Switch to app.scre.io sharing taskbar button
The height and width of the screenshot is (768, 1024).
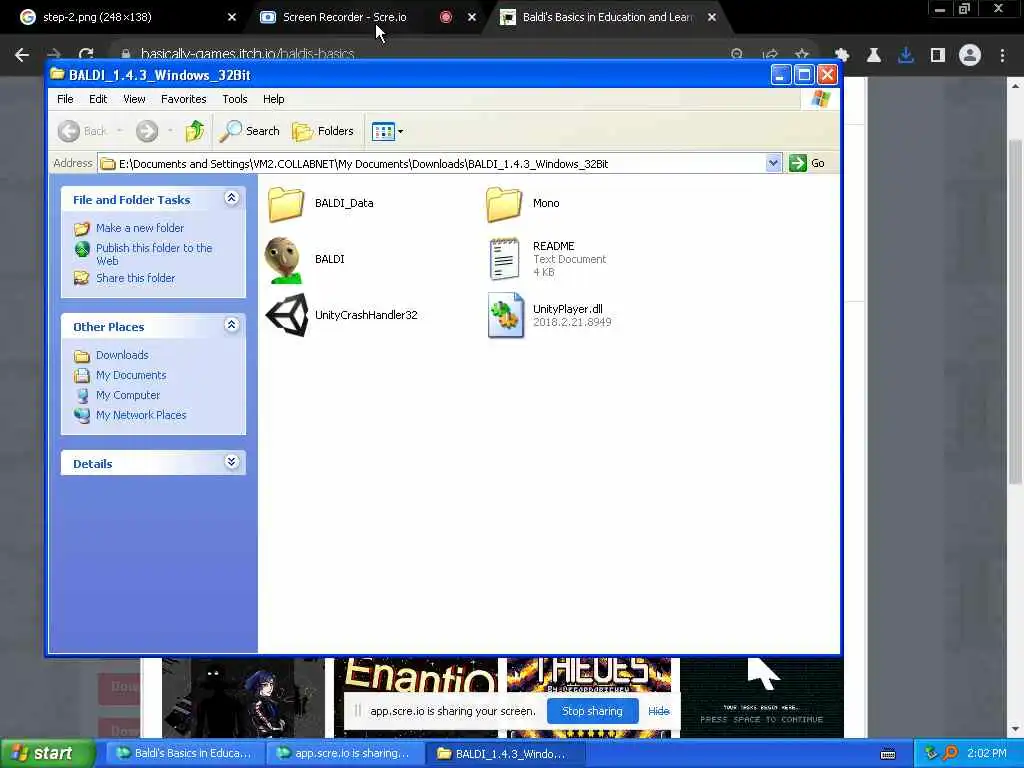[344, 754]
